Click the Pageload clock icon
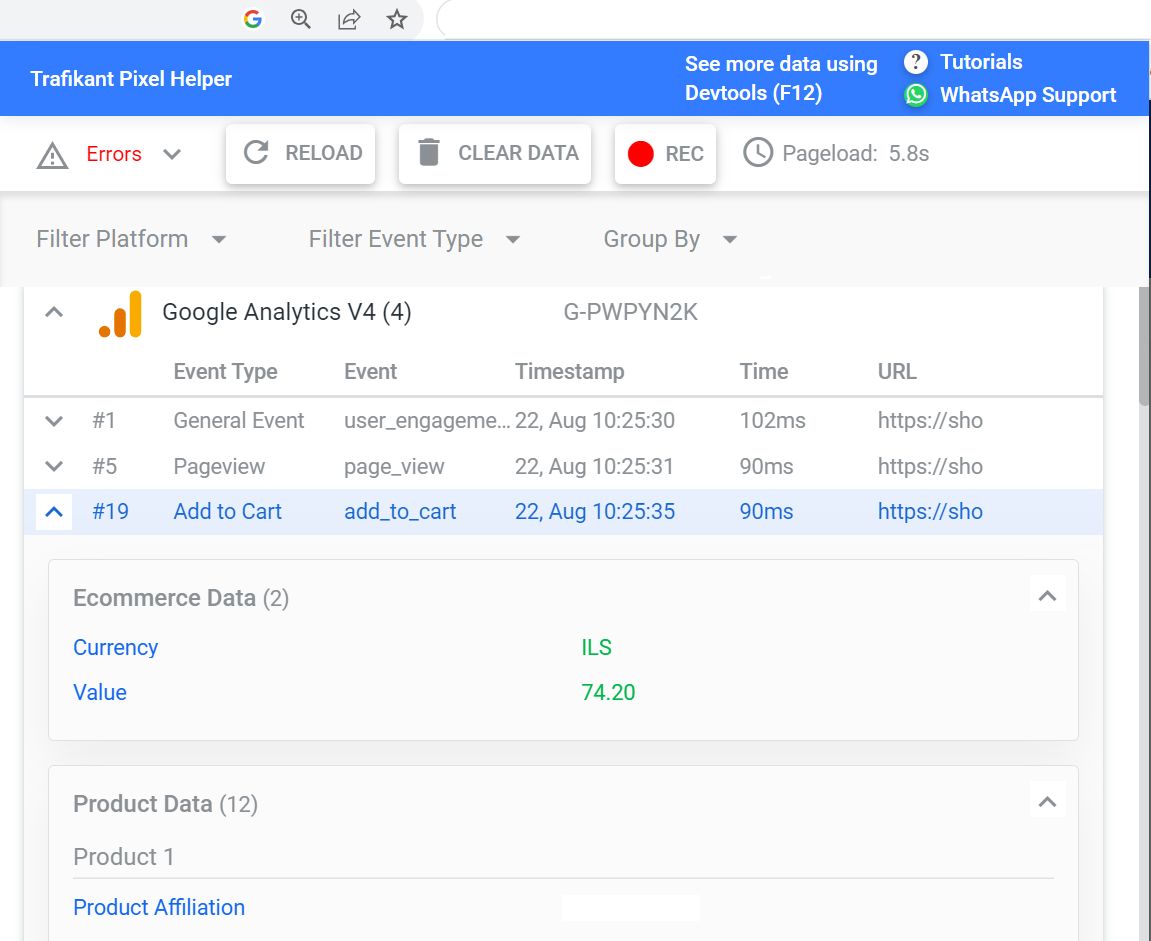Screen dimensions: 1151x941 click(758, 153)
